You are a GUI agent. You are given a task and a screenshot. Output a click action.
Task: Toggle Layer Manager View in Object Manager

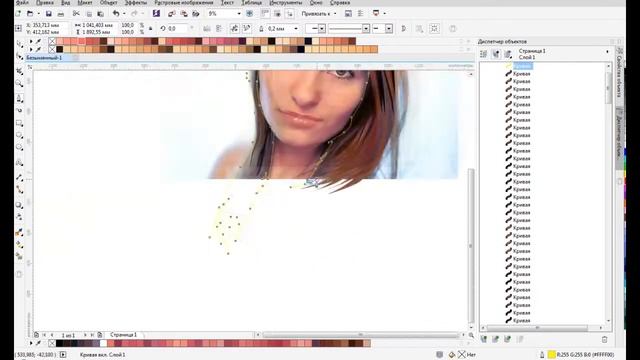pos(508,54)
